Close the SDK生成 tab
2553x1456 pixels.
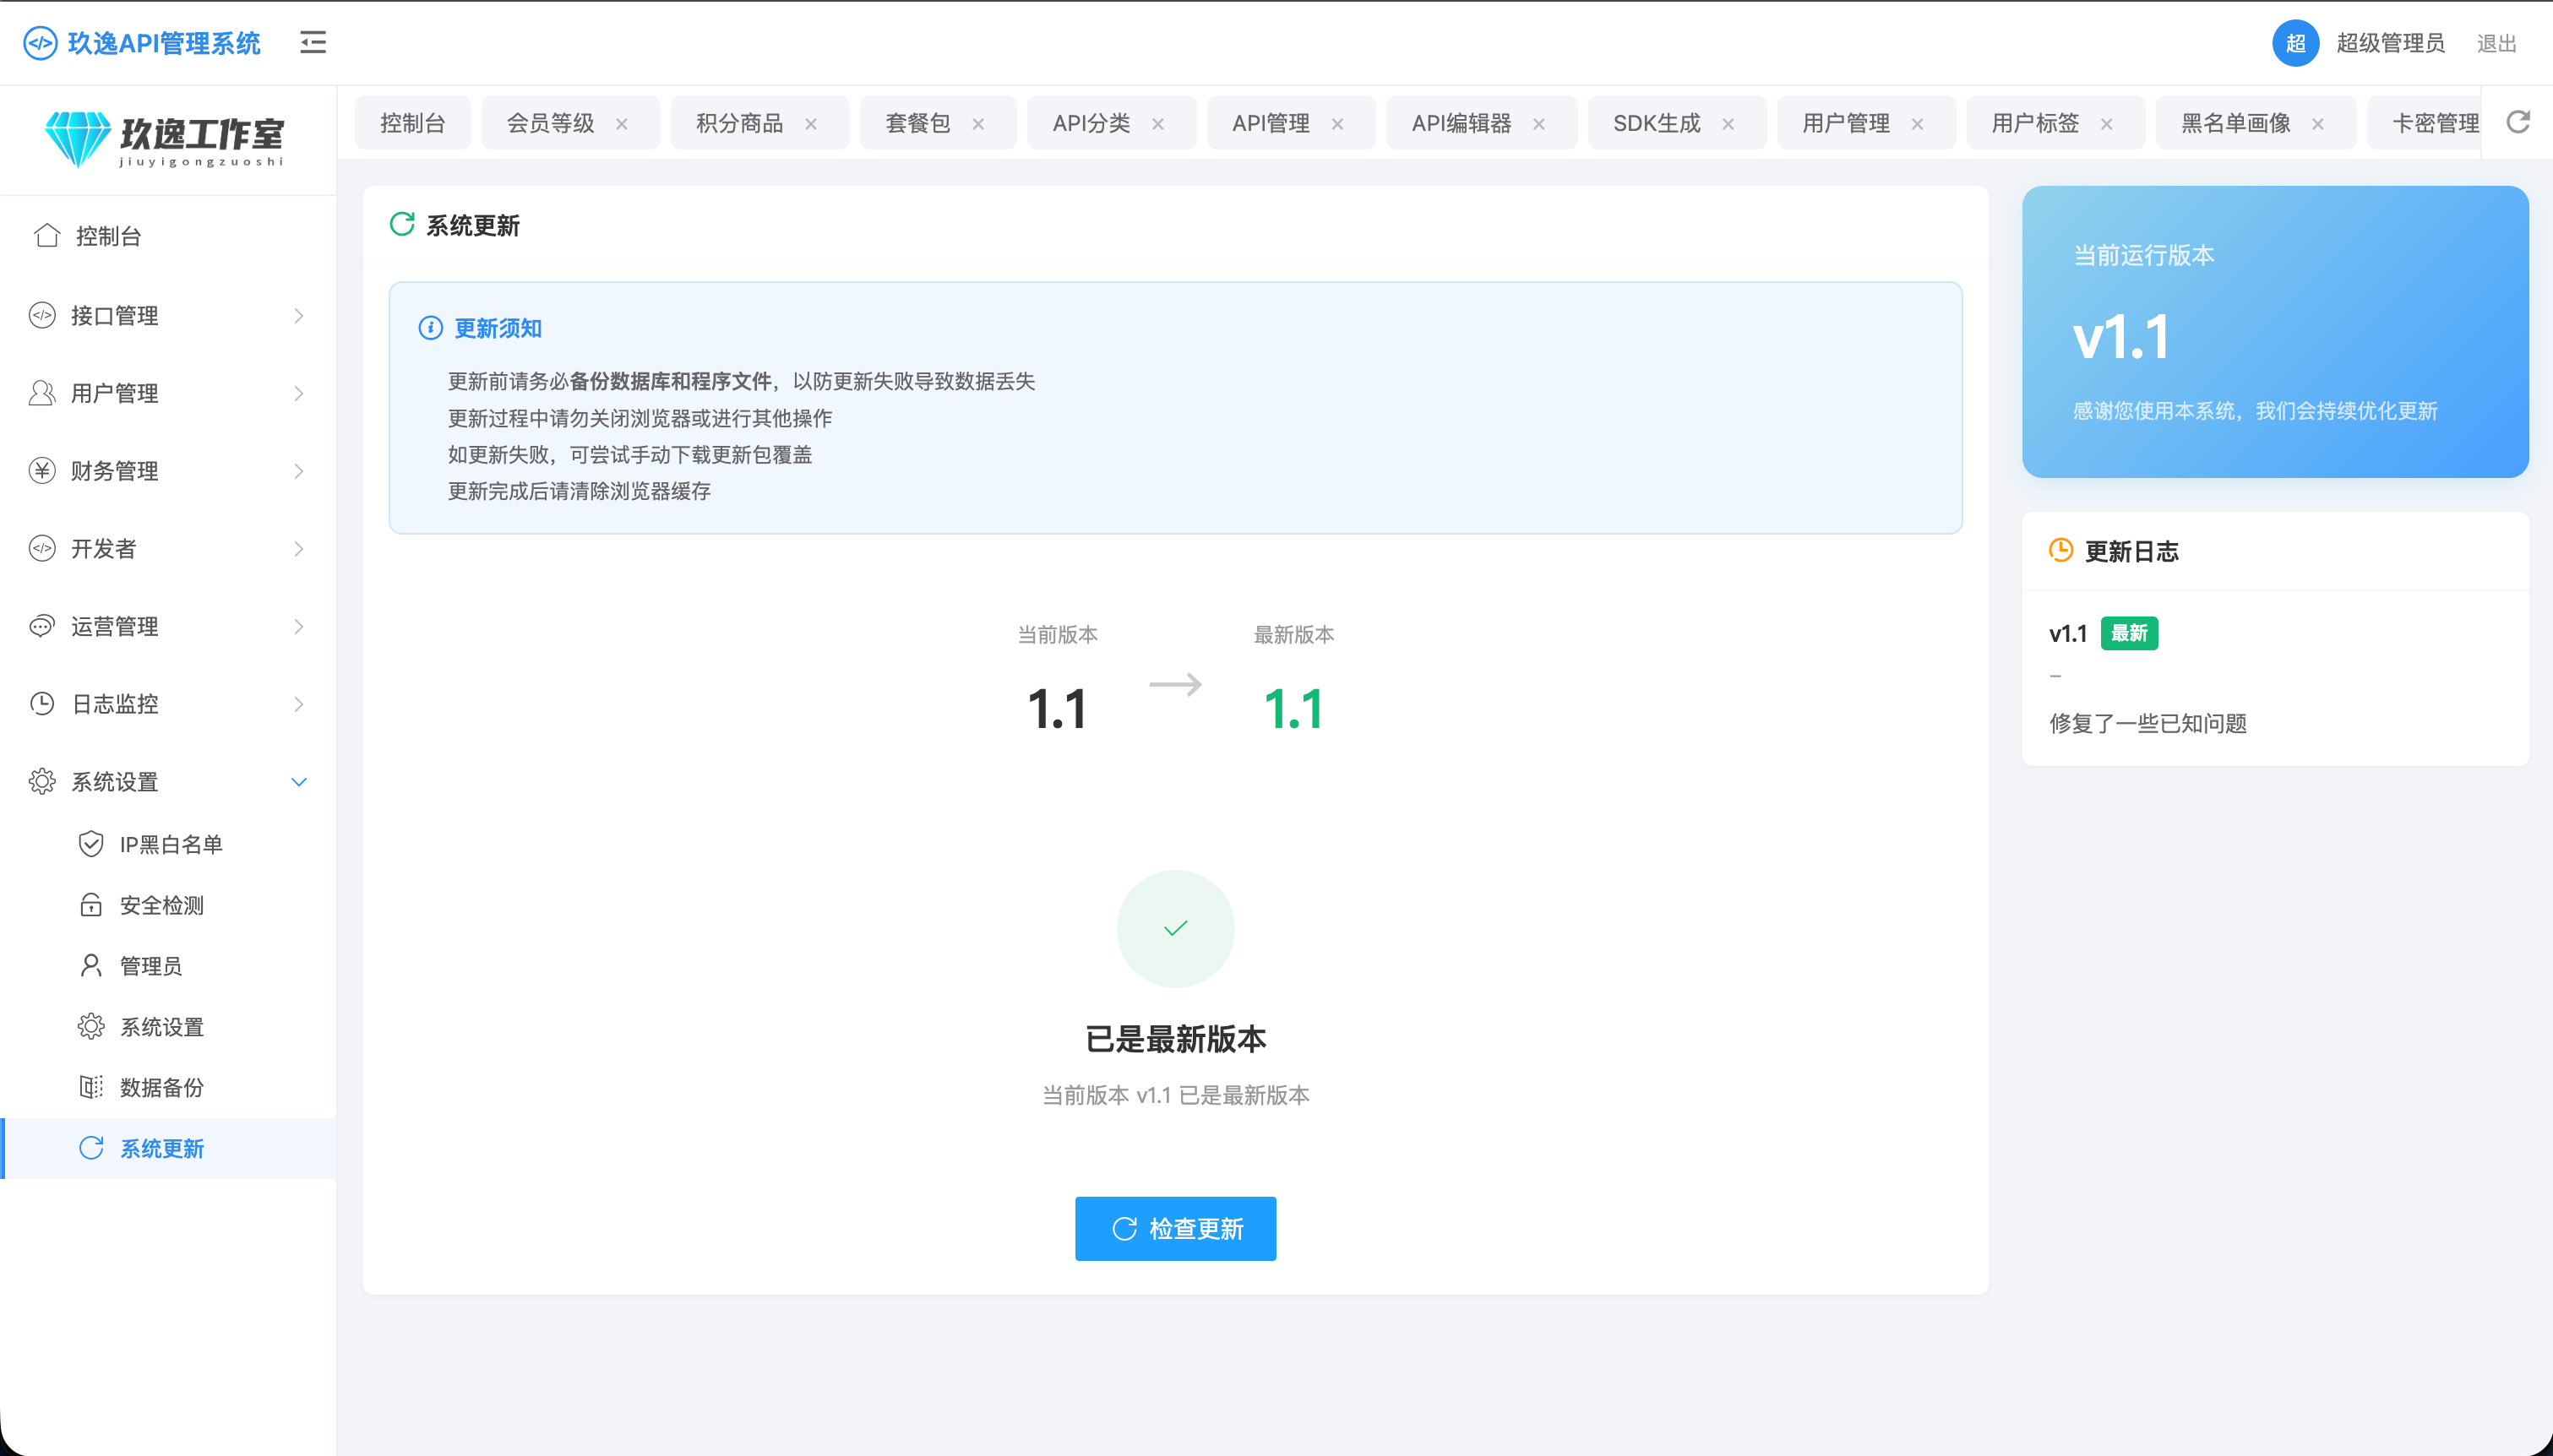[1728, 124]
